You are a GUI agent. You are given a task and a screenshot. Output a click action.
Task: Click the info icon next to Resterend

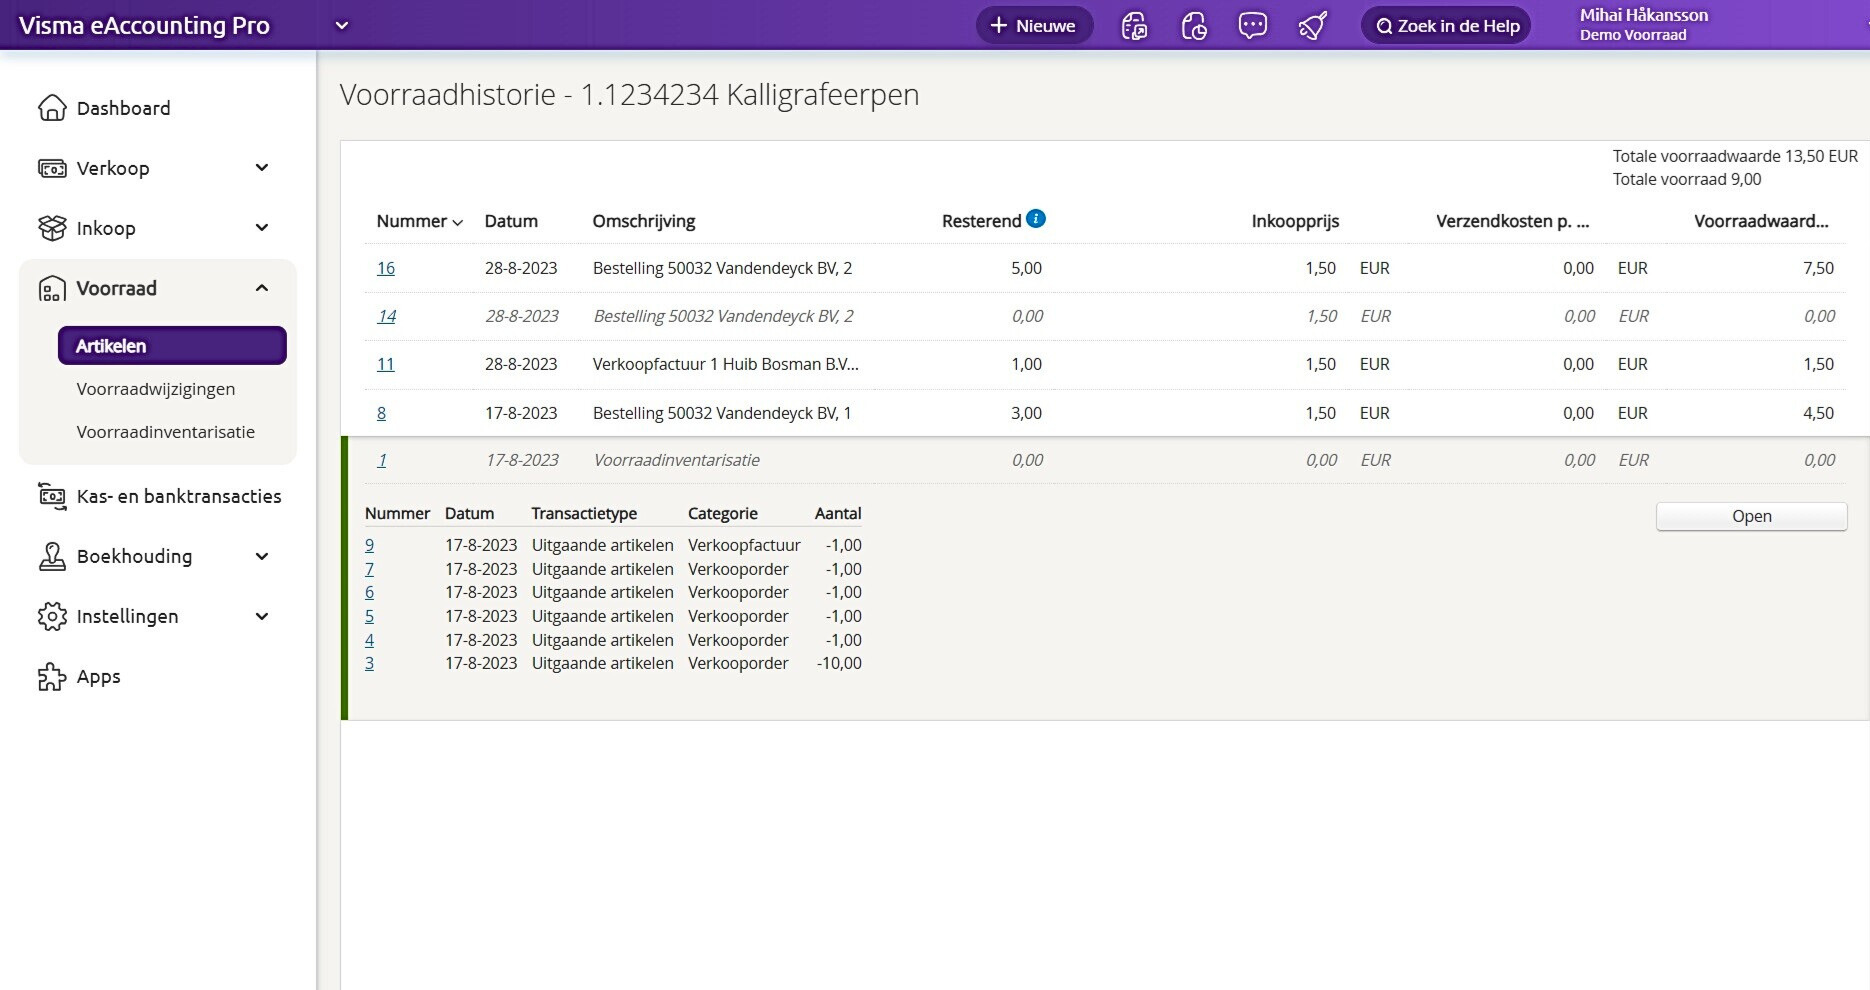(1036, 219)
